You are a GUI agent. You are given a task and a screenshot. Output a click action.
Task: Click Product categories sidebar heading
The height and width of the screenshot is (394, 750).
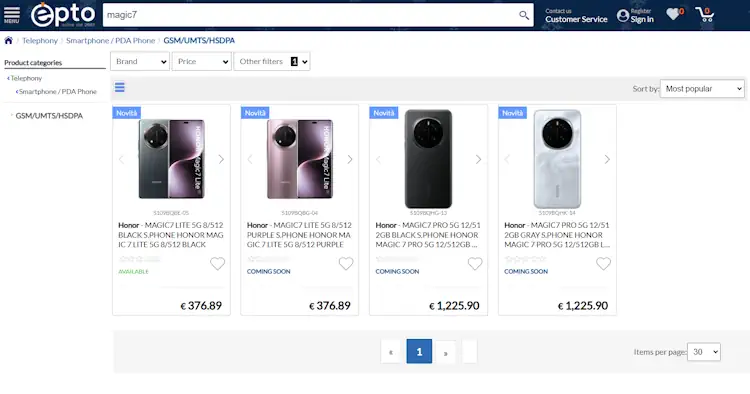33,63
